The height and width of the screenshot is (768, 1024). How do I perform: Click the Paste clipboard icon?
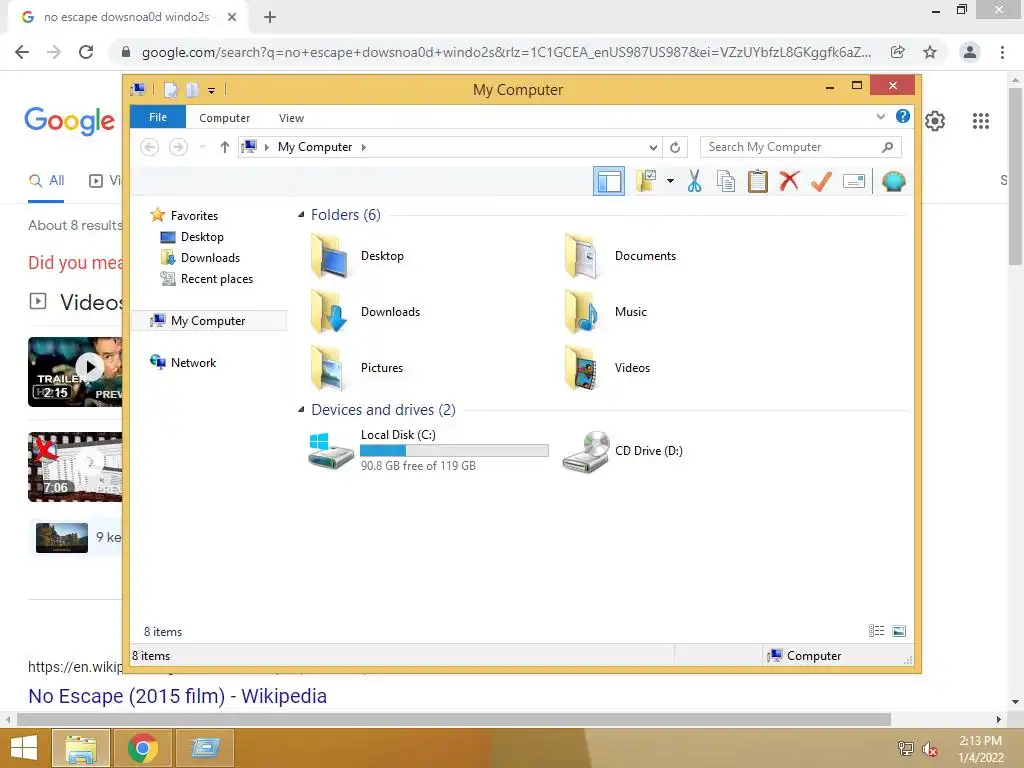click(758, 181)
